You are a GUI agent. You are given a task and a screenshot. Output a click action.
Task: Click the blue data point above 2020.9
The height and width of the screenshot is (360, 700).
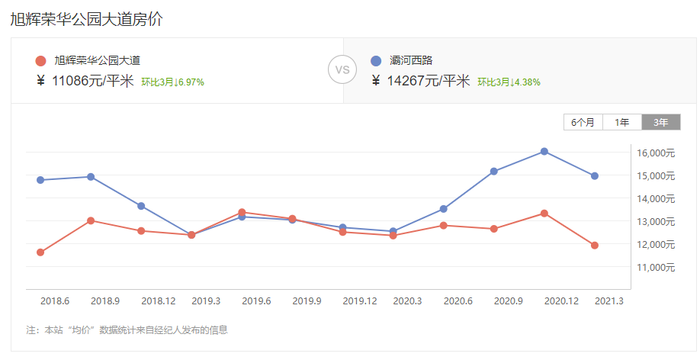[494, 172]
